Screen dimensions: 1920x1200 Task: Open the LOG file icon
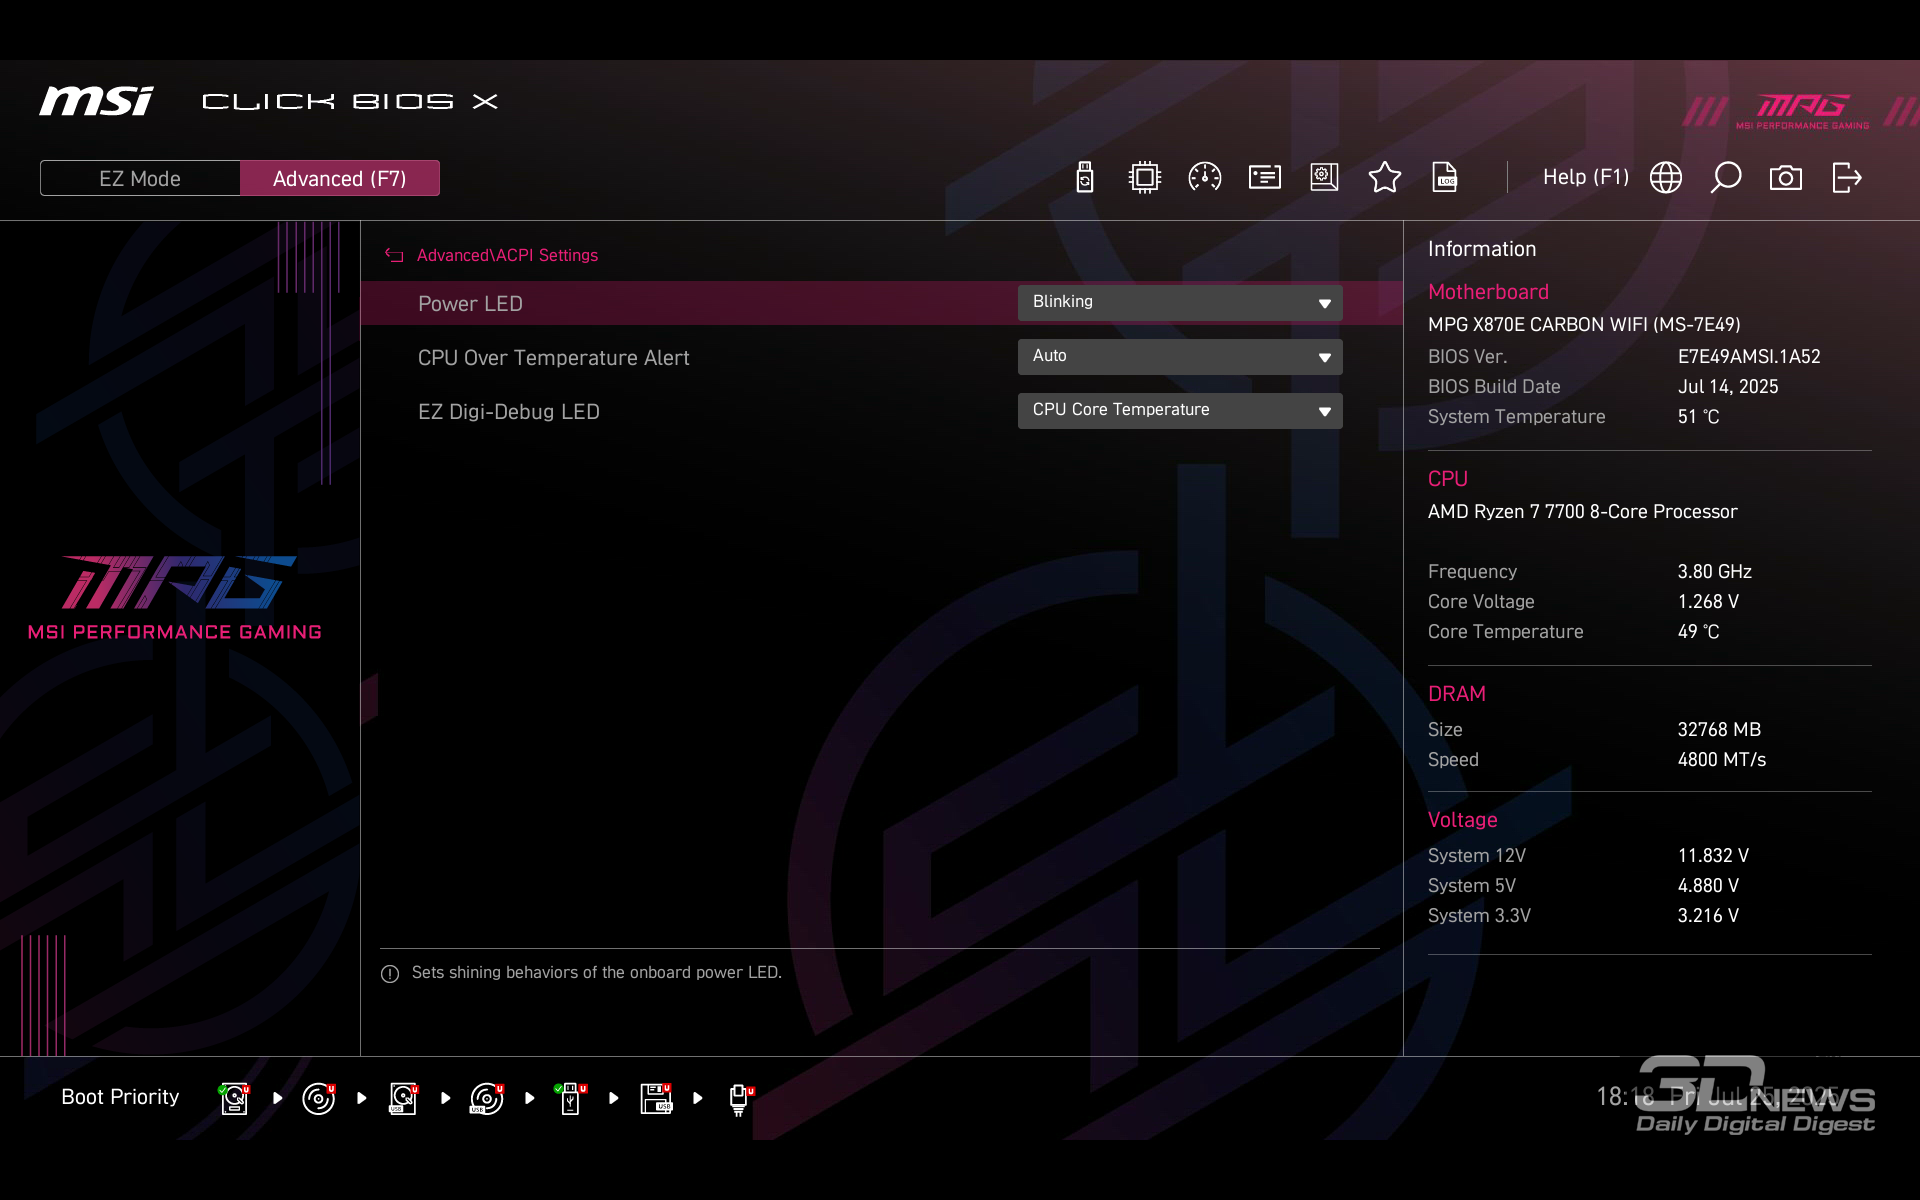tap(1445, 178)
